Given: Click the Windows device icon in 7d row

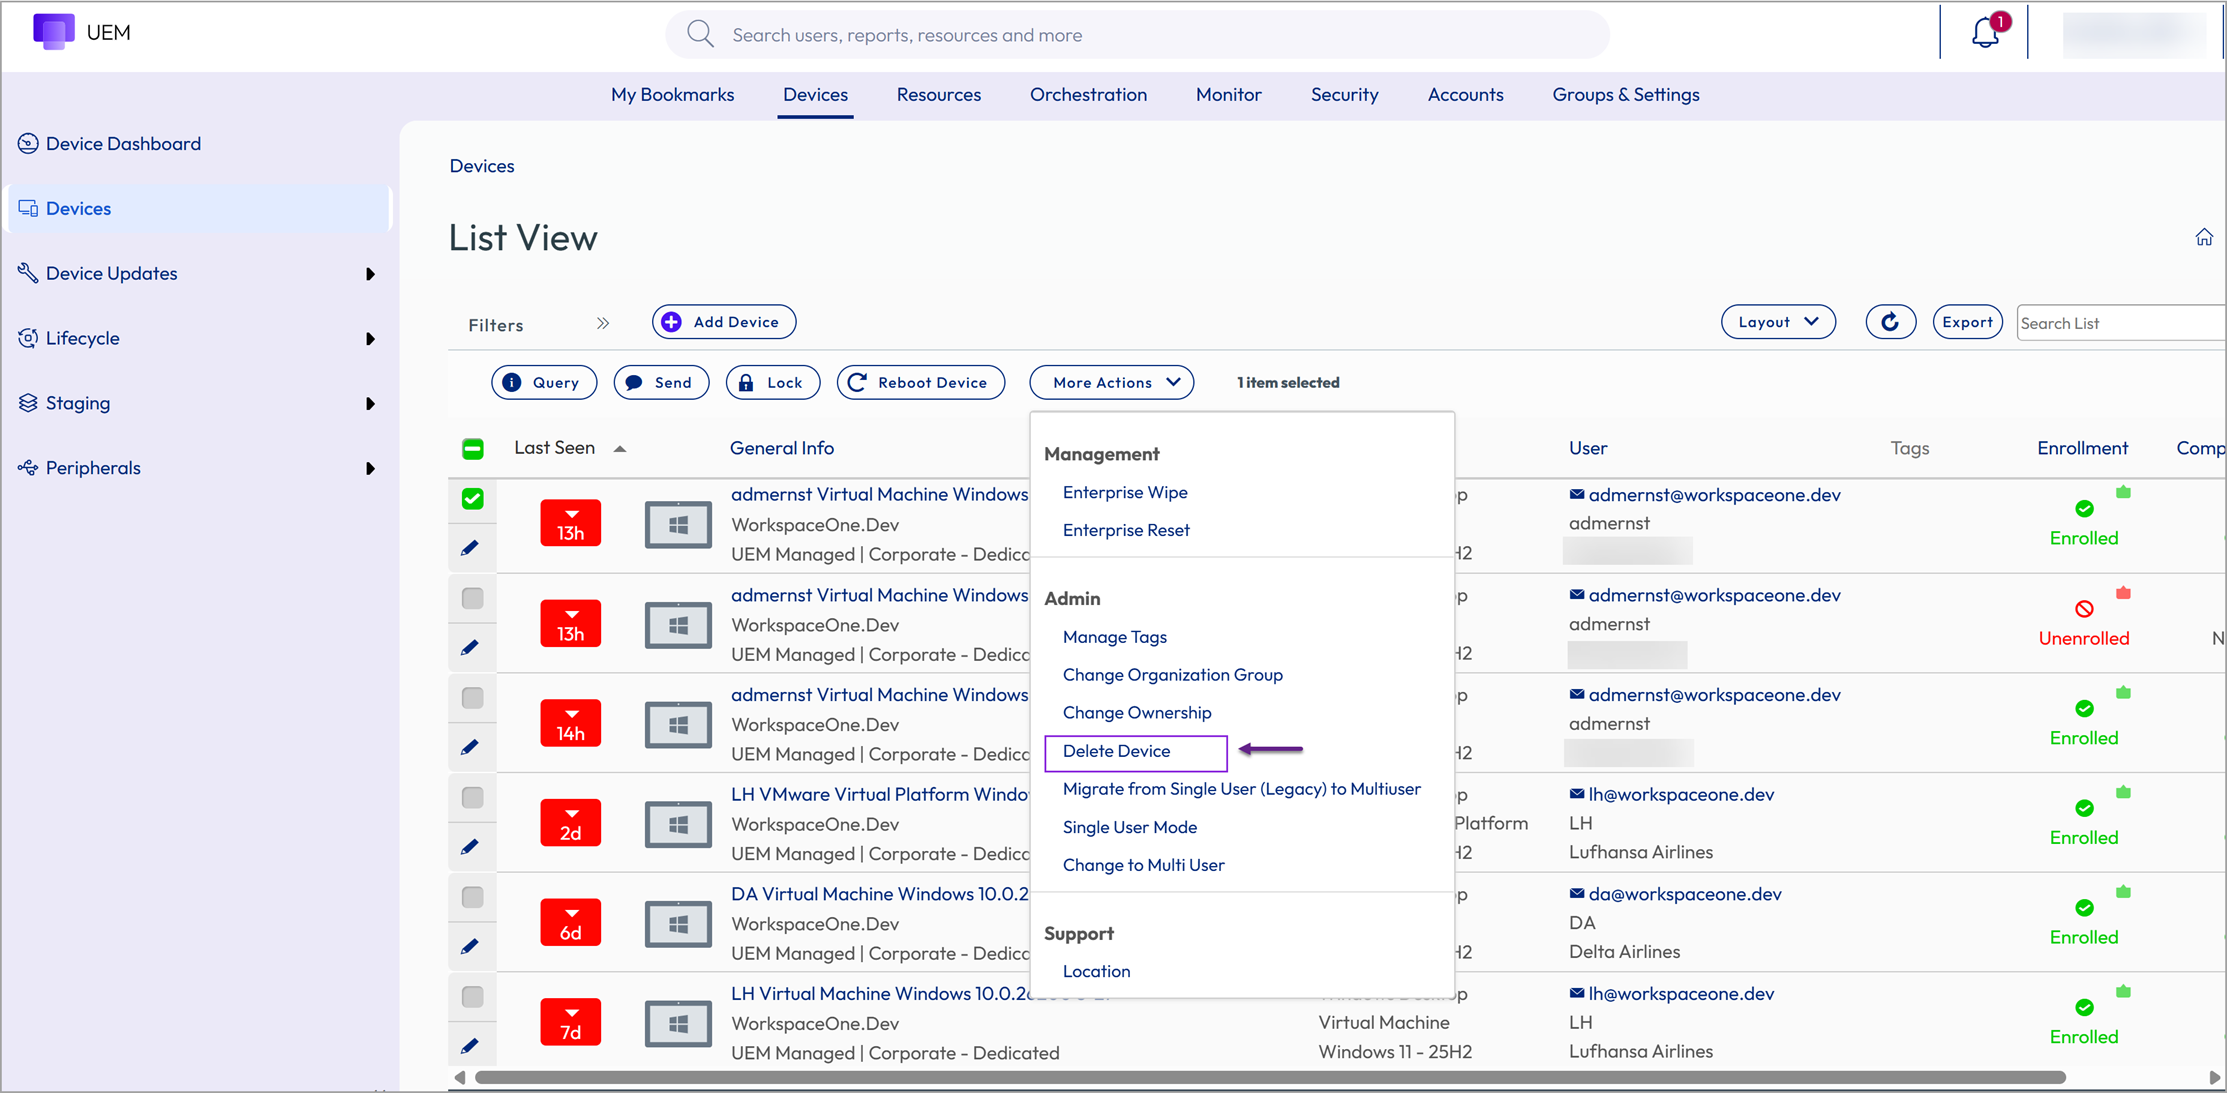Looking at the screenshot, I should (678, 1024).
